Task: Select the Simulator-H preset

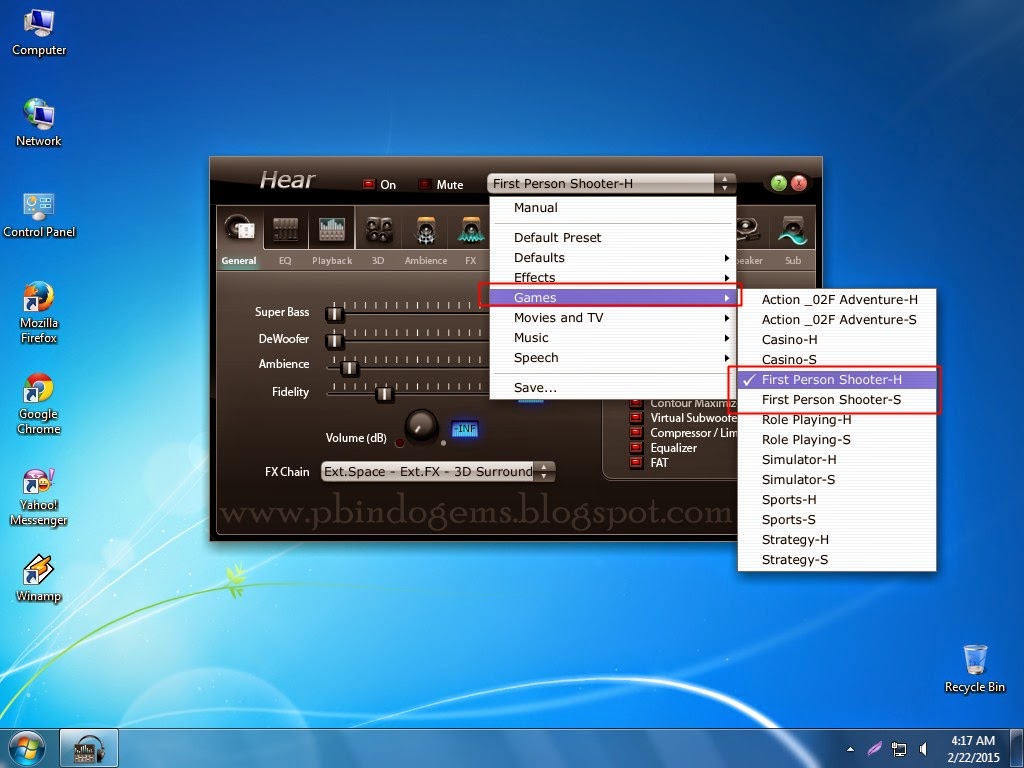Action: coord(837,460)
